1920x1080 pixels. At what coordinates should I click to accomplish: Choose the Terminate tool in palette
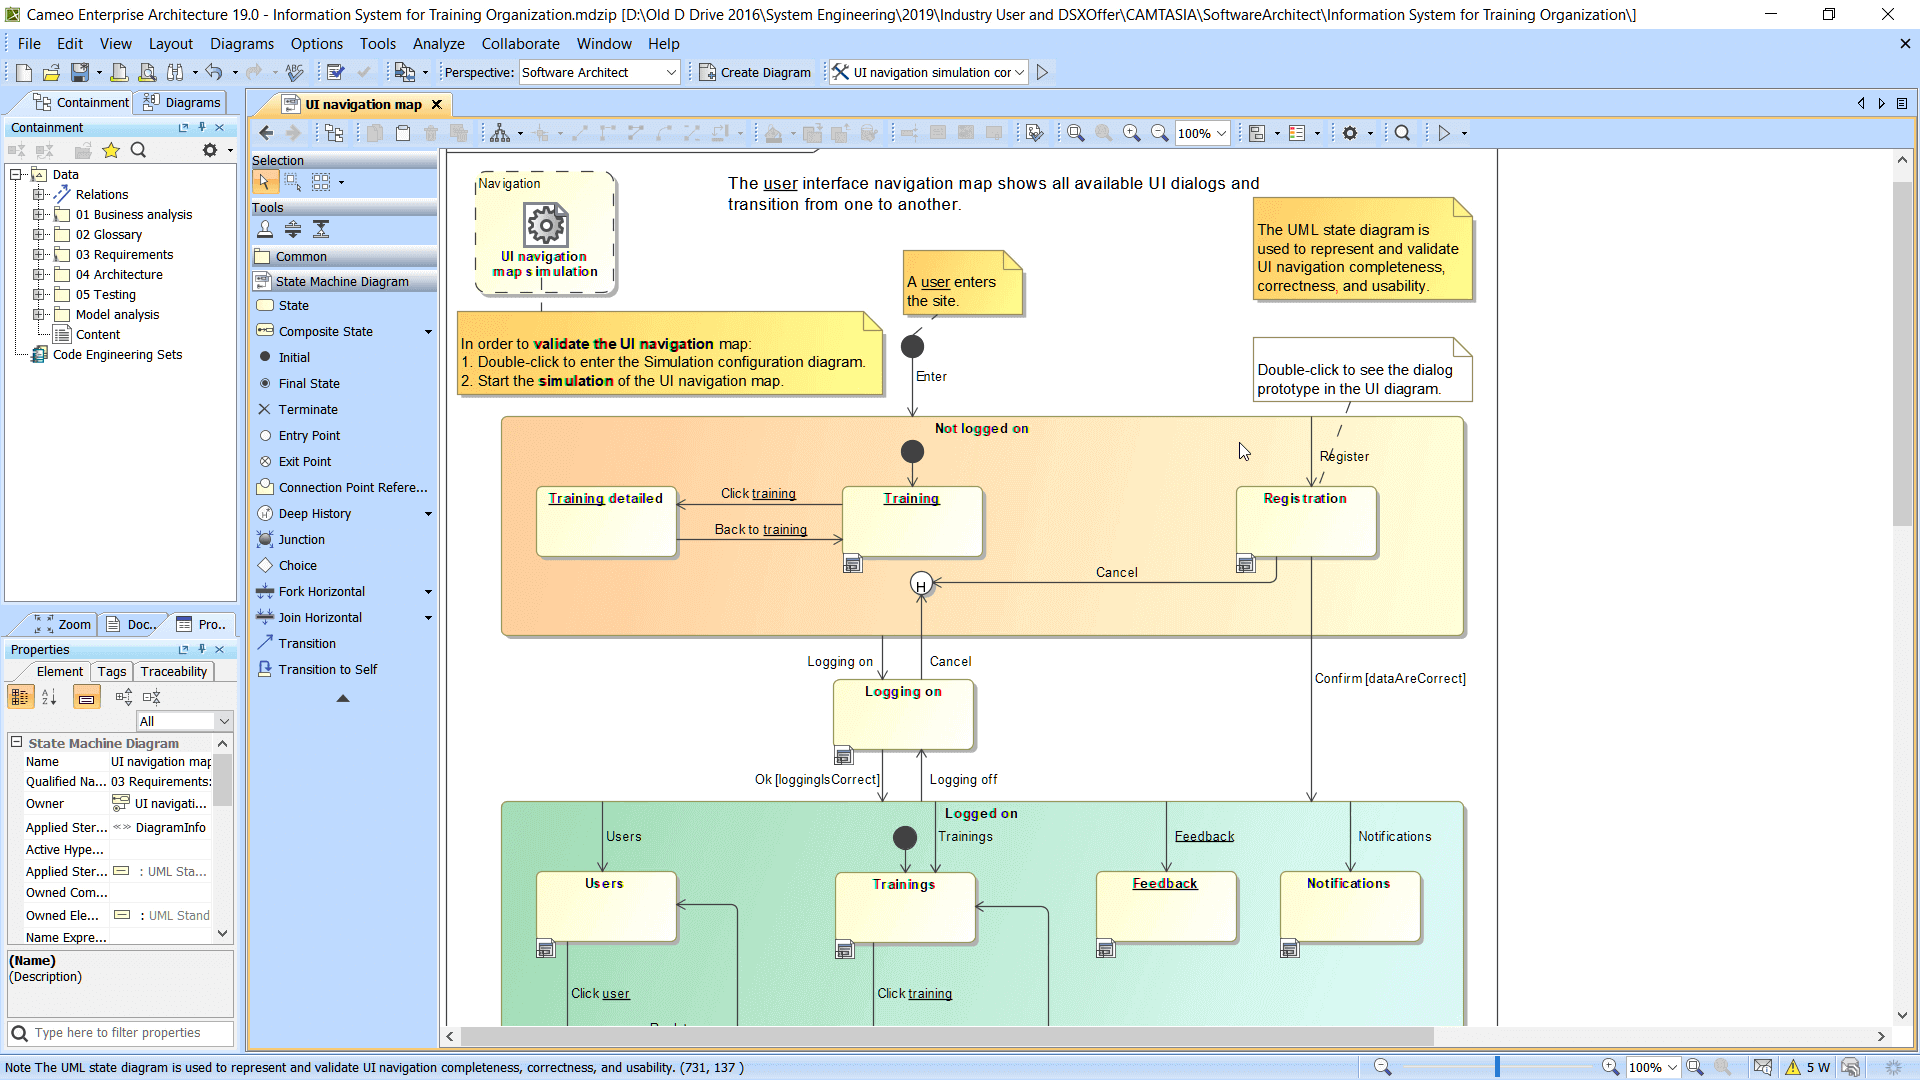[308, 409]
